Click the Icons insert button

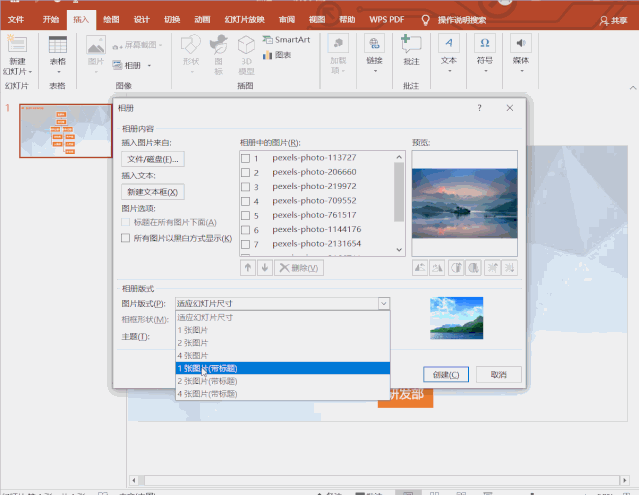point(218,45)
